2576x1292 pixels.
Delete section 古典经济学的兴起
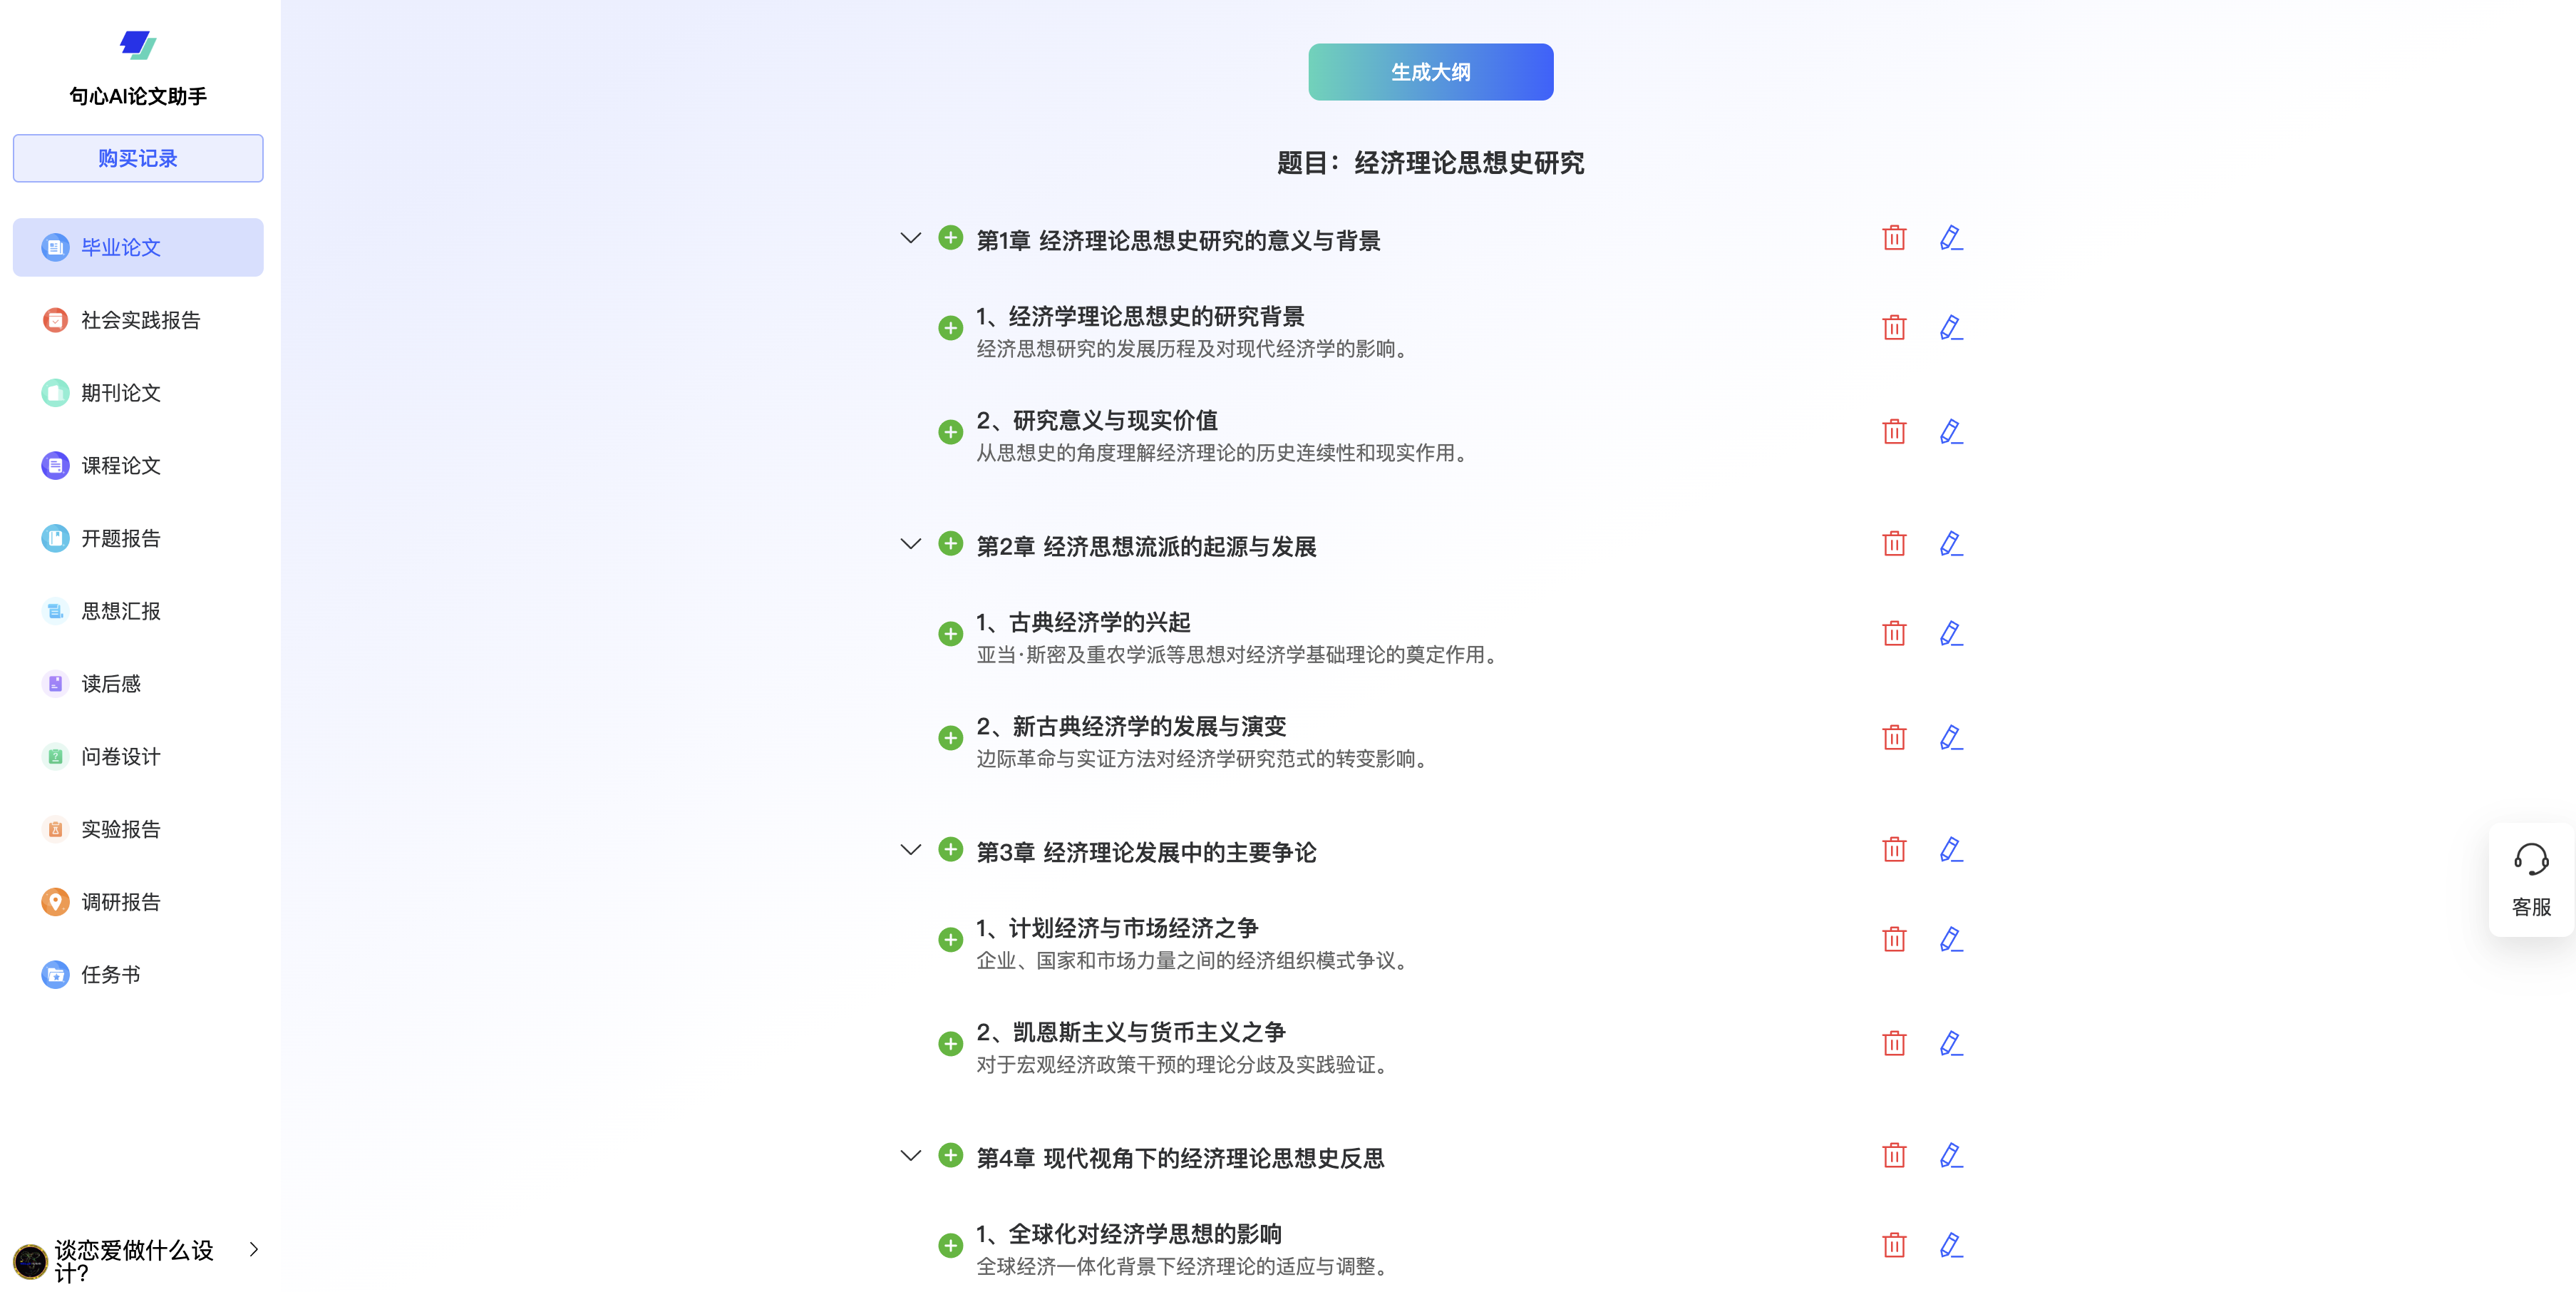[1894, 634]
